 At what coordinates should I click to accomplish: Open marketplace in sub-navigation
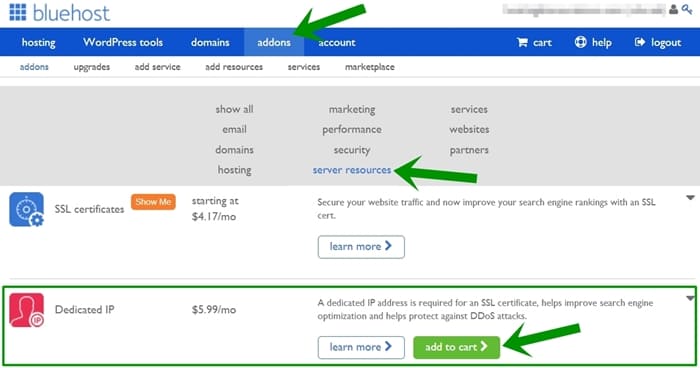point(370,67)
